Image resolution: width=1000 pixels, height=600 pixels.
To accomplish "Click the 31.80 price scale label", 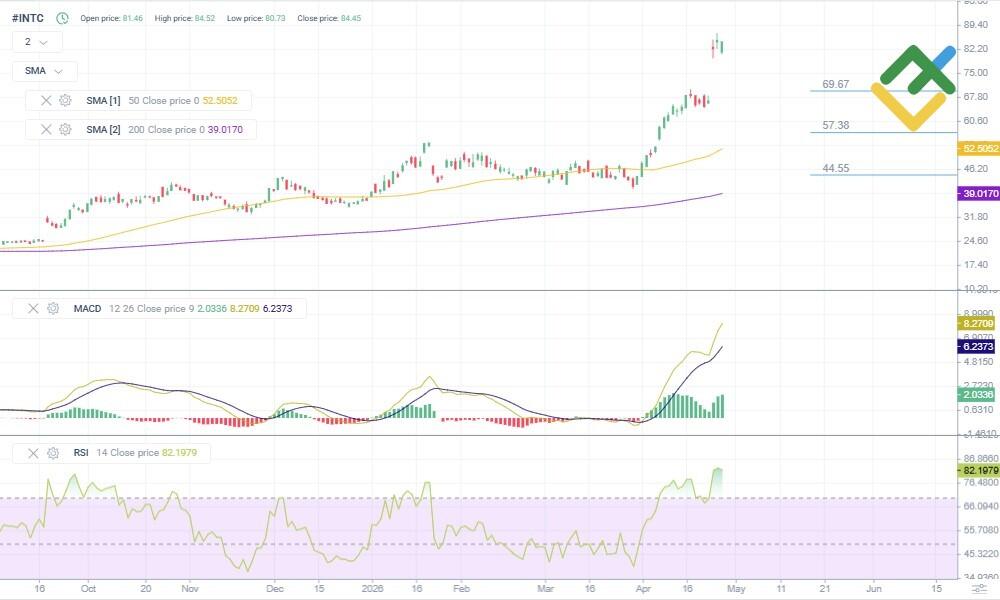I will 975,217.
